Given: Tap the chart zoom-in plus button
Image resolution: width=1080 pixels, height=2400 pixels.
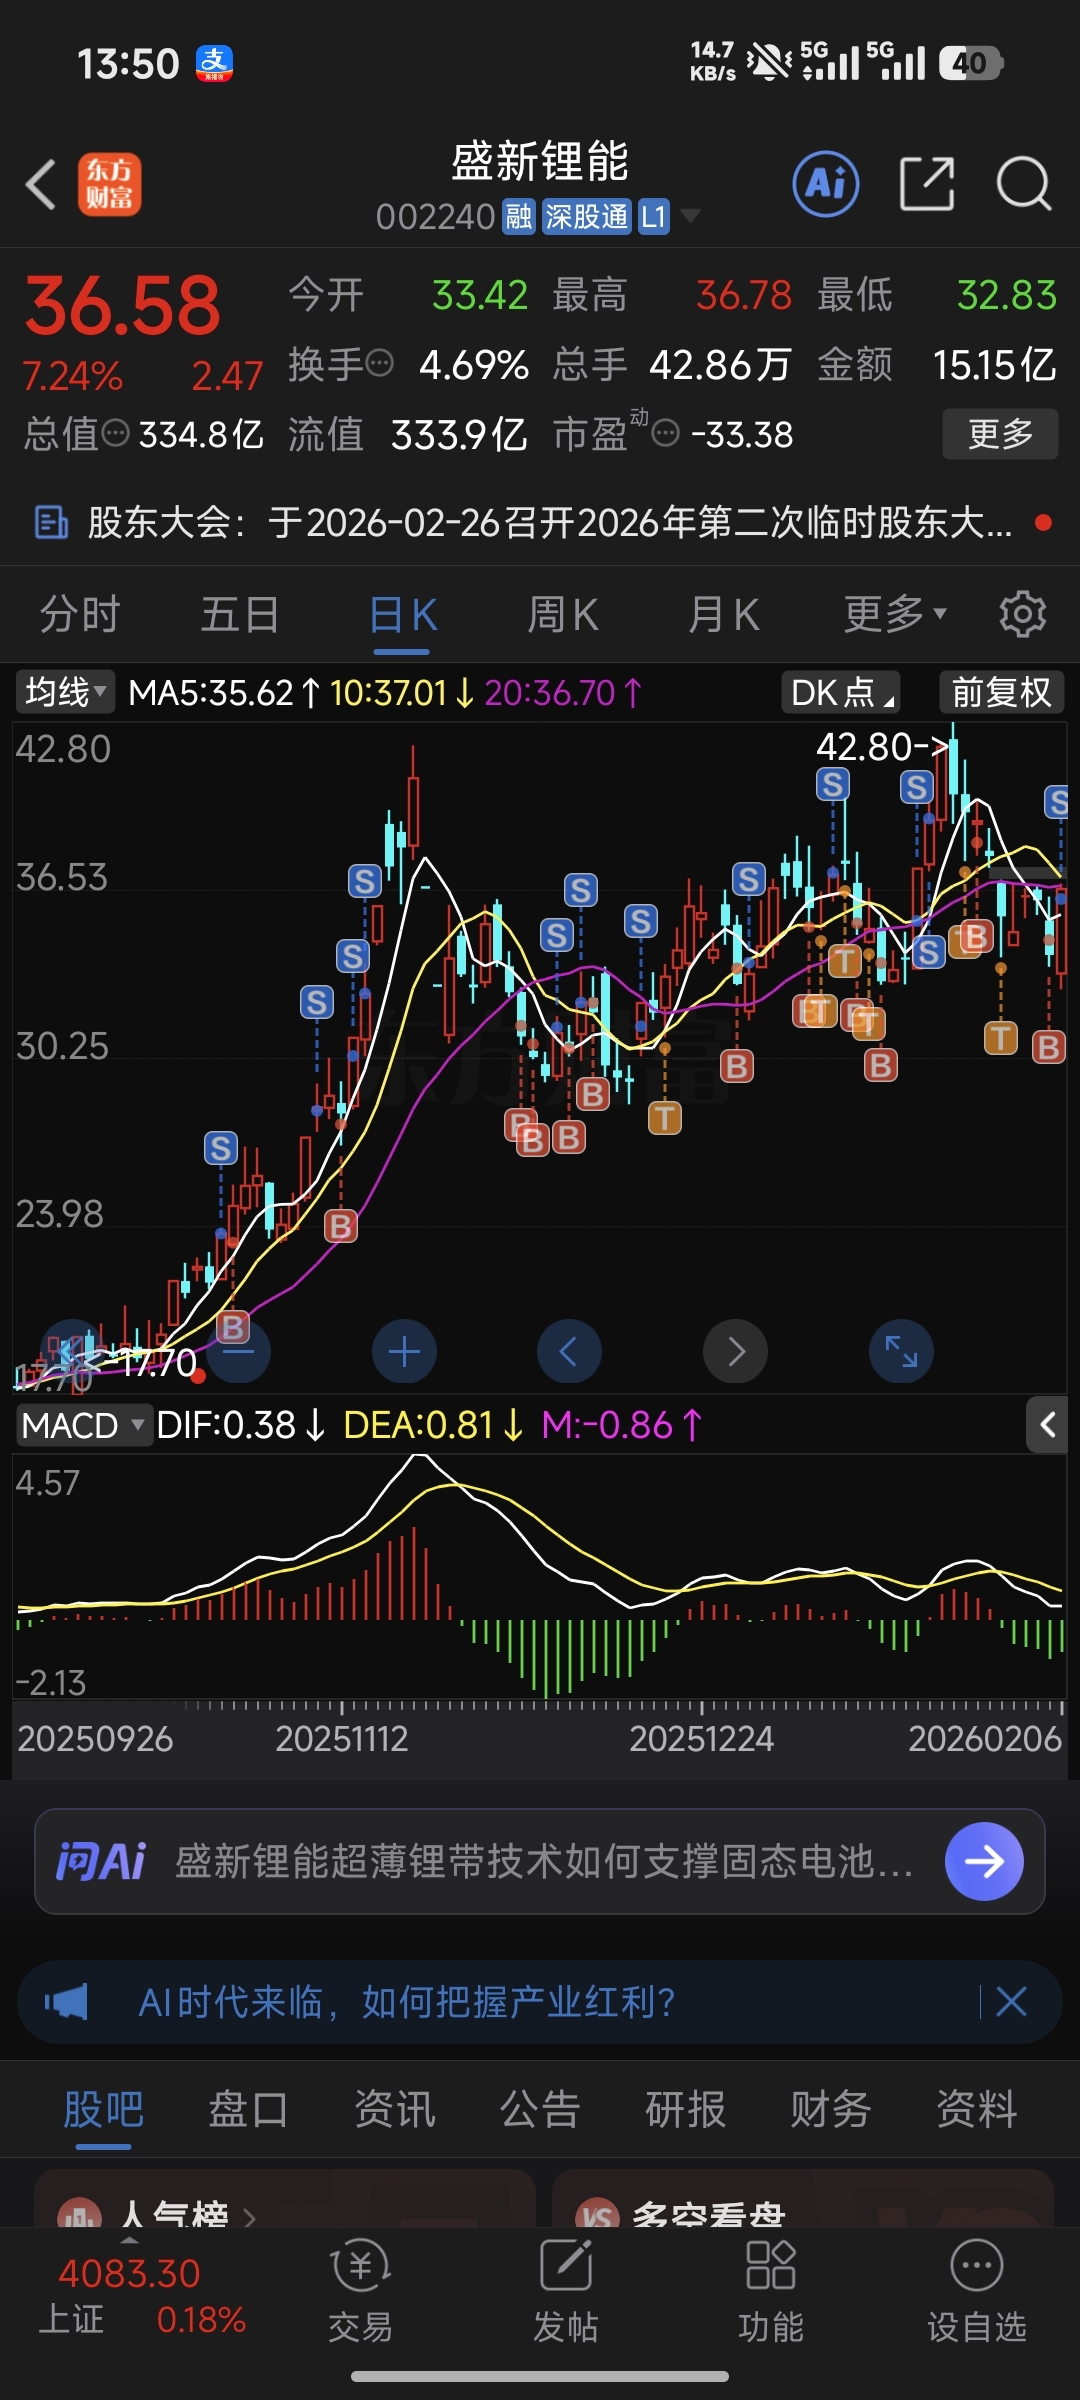Looking at the screenshot, I should (404, 1352).
